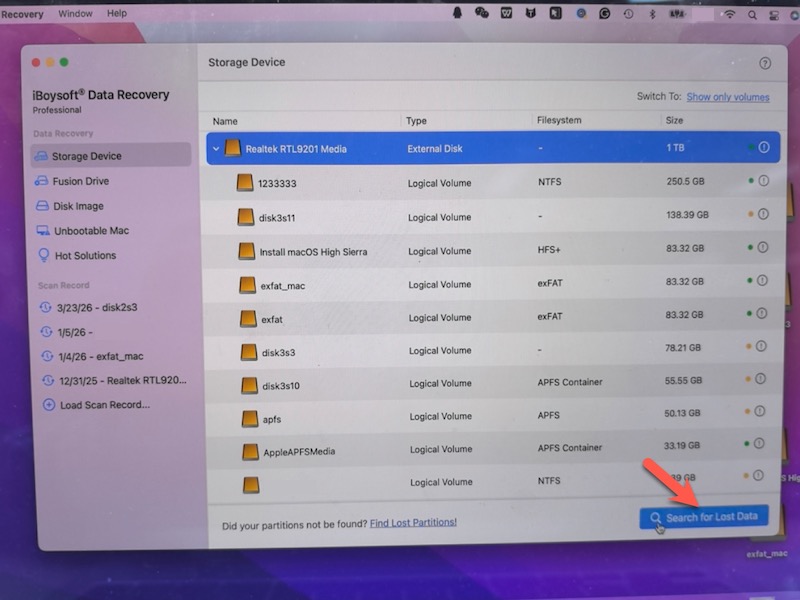Click the info icon beside Realtek RTL9201 Media
This screenshot has height=600, width=800.
pyautogui.click(x=763, y=147)
